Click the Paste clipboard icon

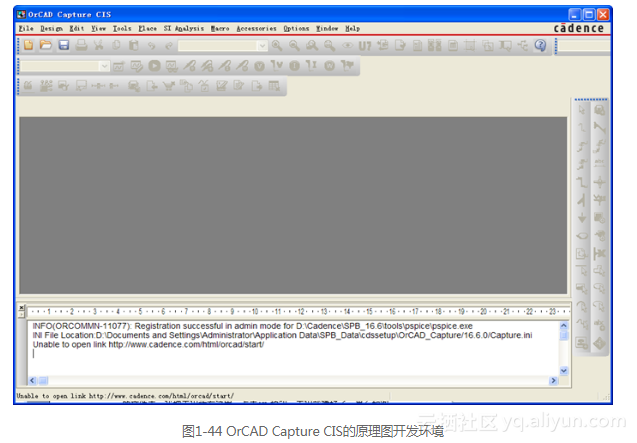click(x=134, y=45)
